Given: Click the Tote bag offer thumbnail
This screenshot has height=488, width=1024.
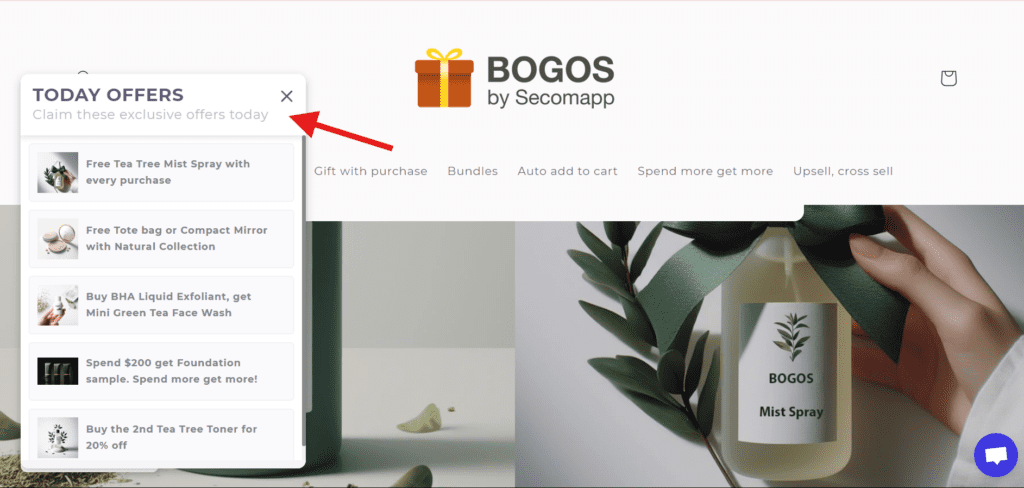Looking at the screenshot, I should [x=57, y=239].
